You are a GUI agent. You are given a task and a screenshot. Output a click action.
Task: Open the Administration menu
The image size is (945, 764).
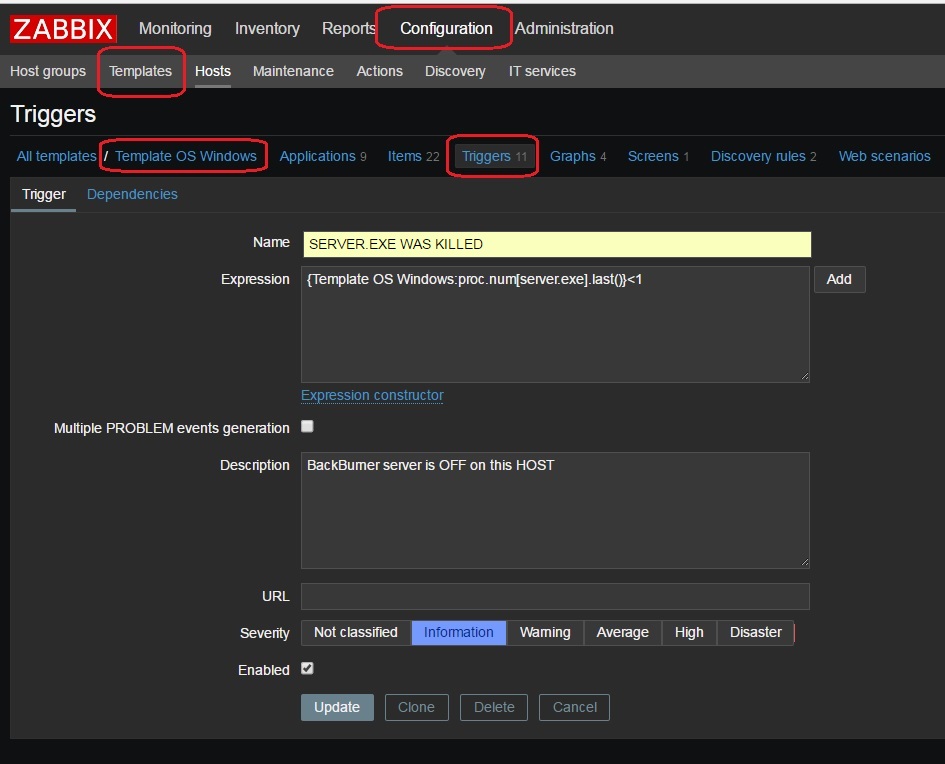point(564,28)
